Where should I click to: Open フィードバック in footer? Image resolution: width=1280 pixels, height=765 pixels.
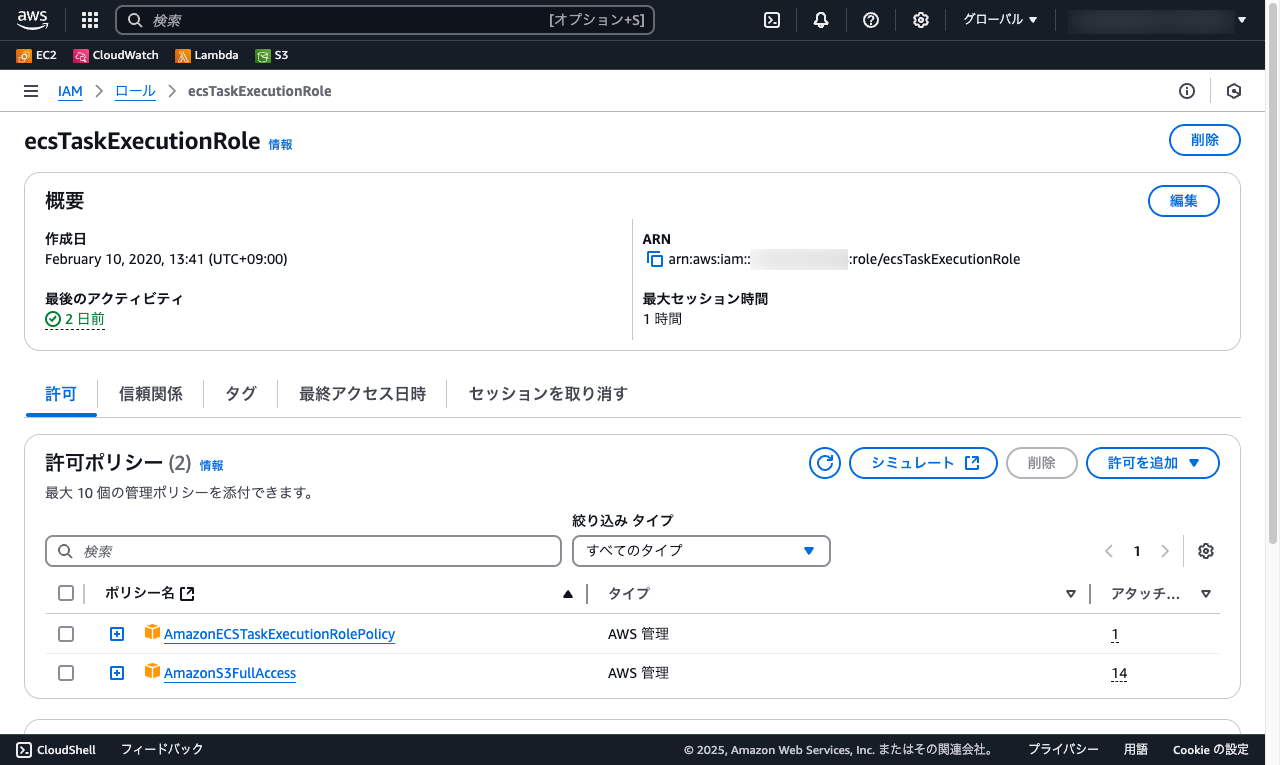point(162,749)
